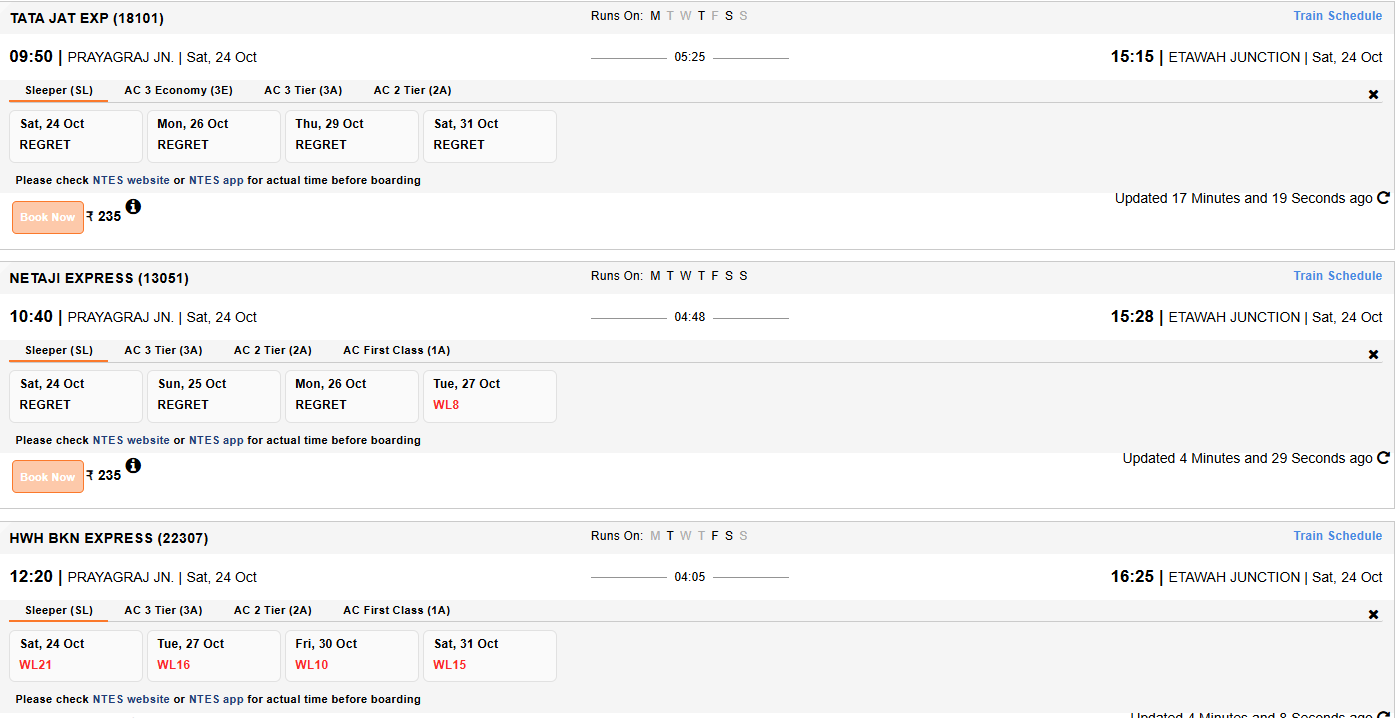Choose Sat, 31 Oct card for TATA JAT EXP

490,136
